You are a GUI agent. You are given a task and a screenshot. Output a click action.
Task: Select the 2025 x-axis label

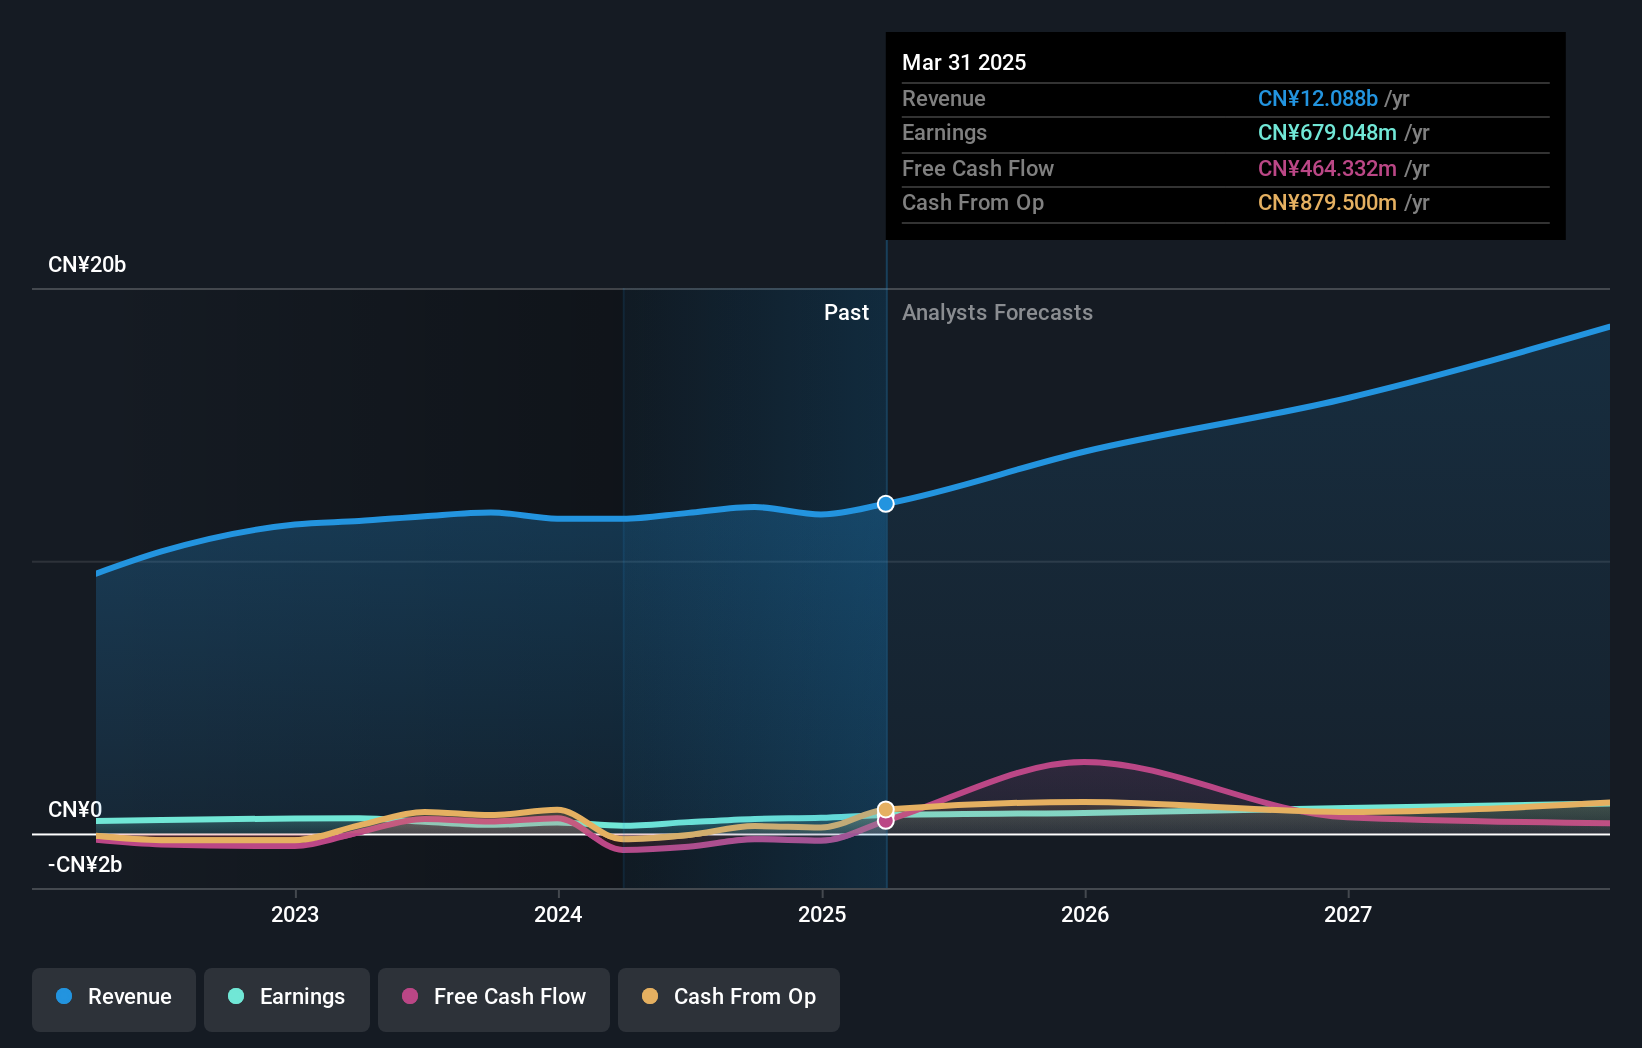click(822, 914)
